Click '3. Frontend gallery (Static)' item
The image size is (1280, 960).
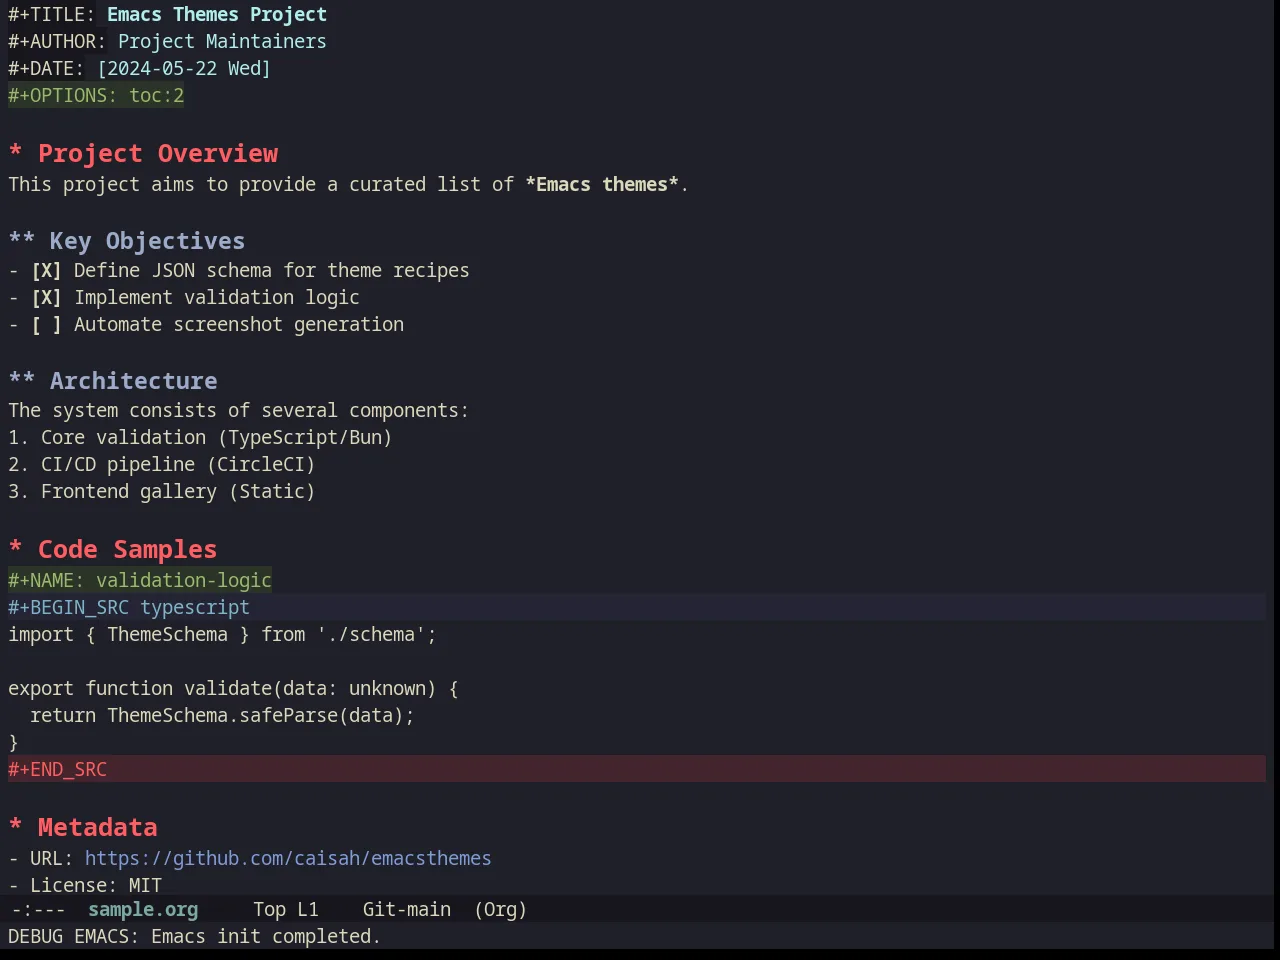pyautogui.click(x=162, y=491)
